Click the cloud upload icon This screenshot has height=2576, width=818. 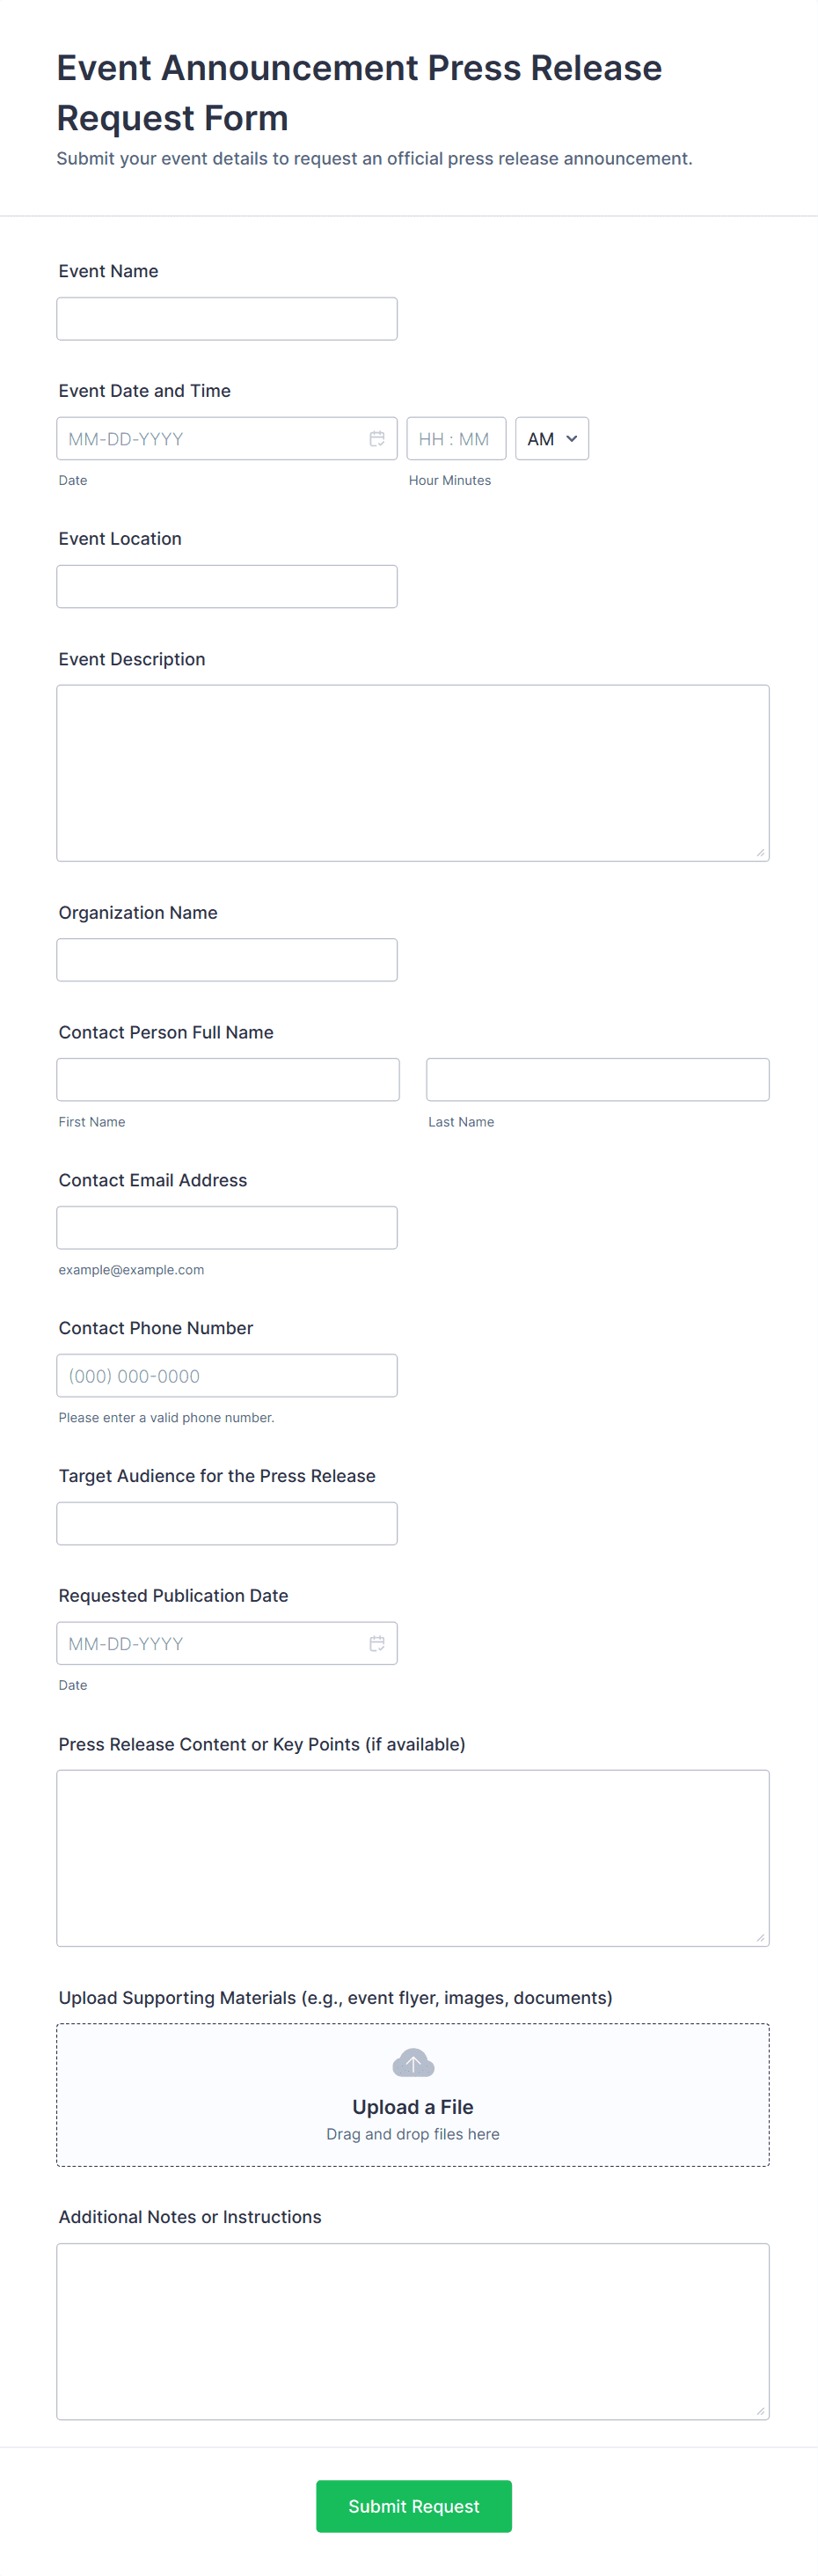tap(413, 2062)
